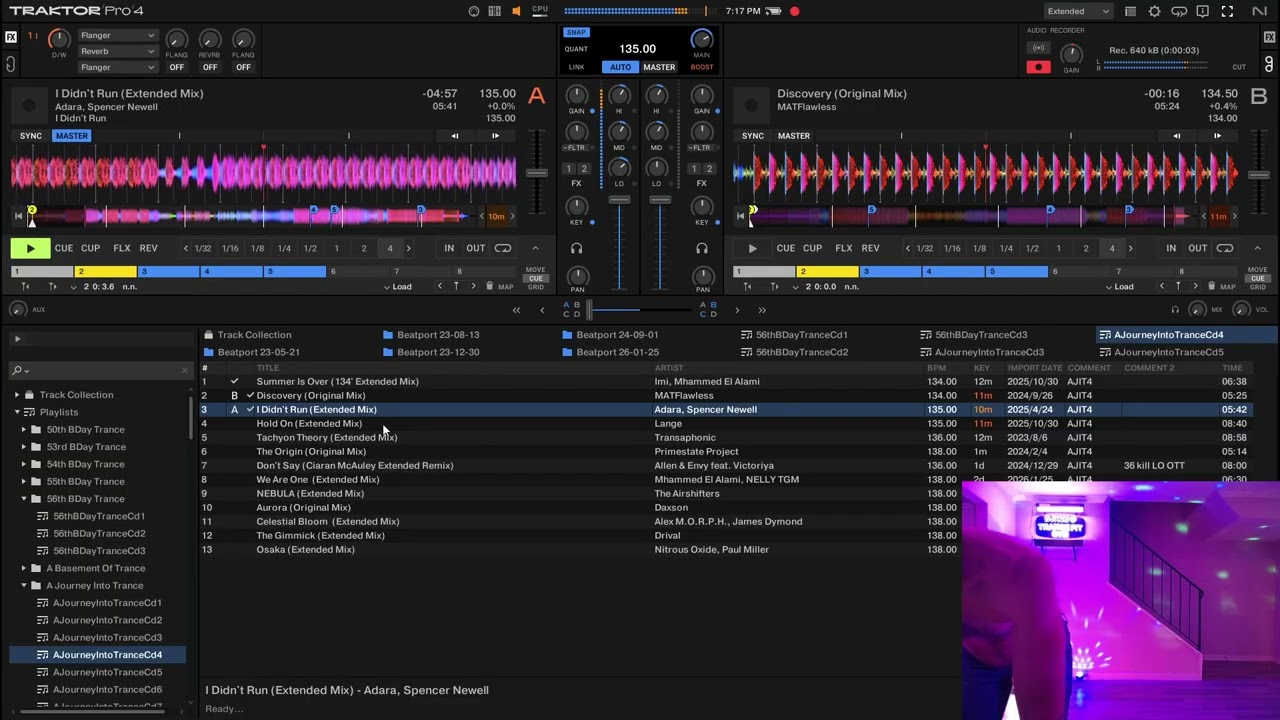Play the browser preview player

click(17, 339)
